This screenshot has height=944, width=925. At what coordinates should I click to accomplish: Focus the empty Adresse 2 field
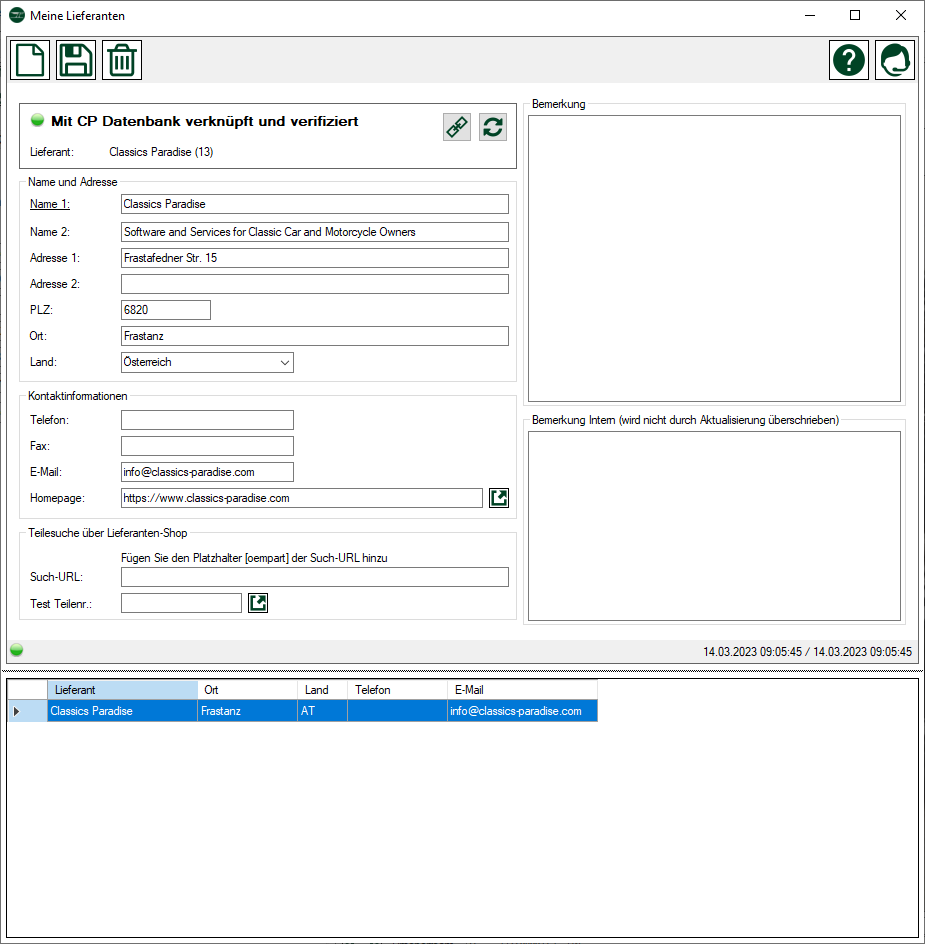pos(314,284)
